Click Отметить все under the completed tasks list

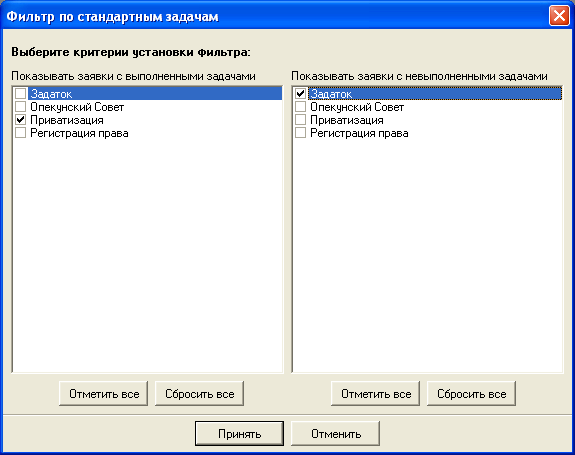103,393
